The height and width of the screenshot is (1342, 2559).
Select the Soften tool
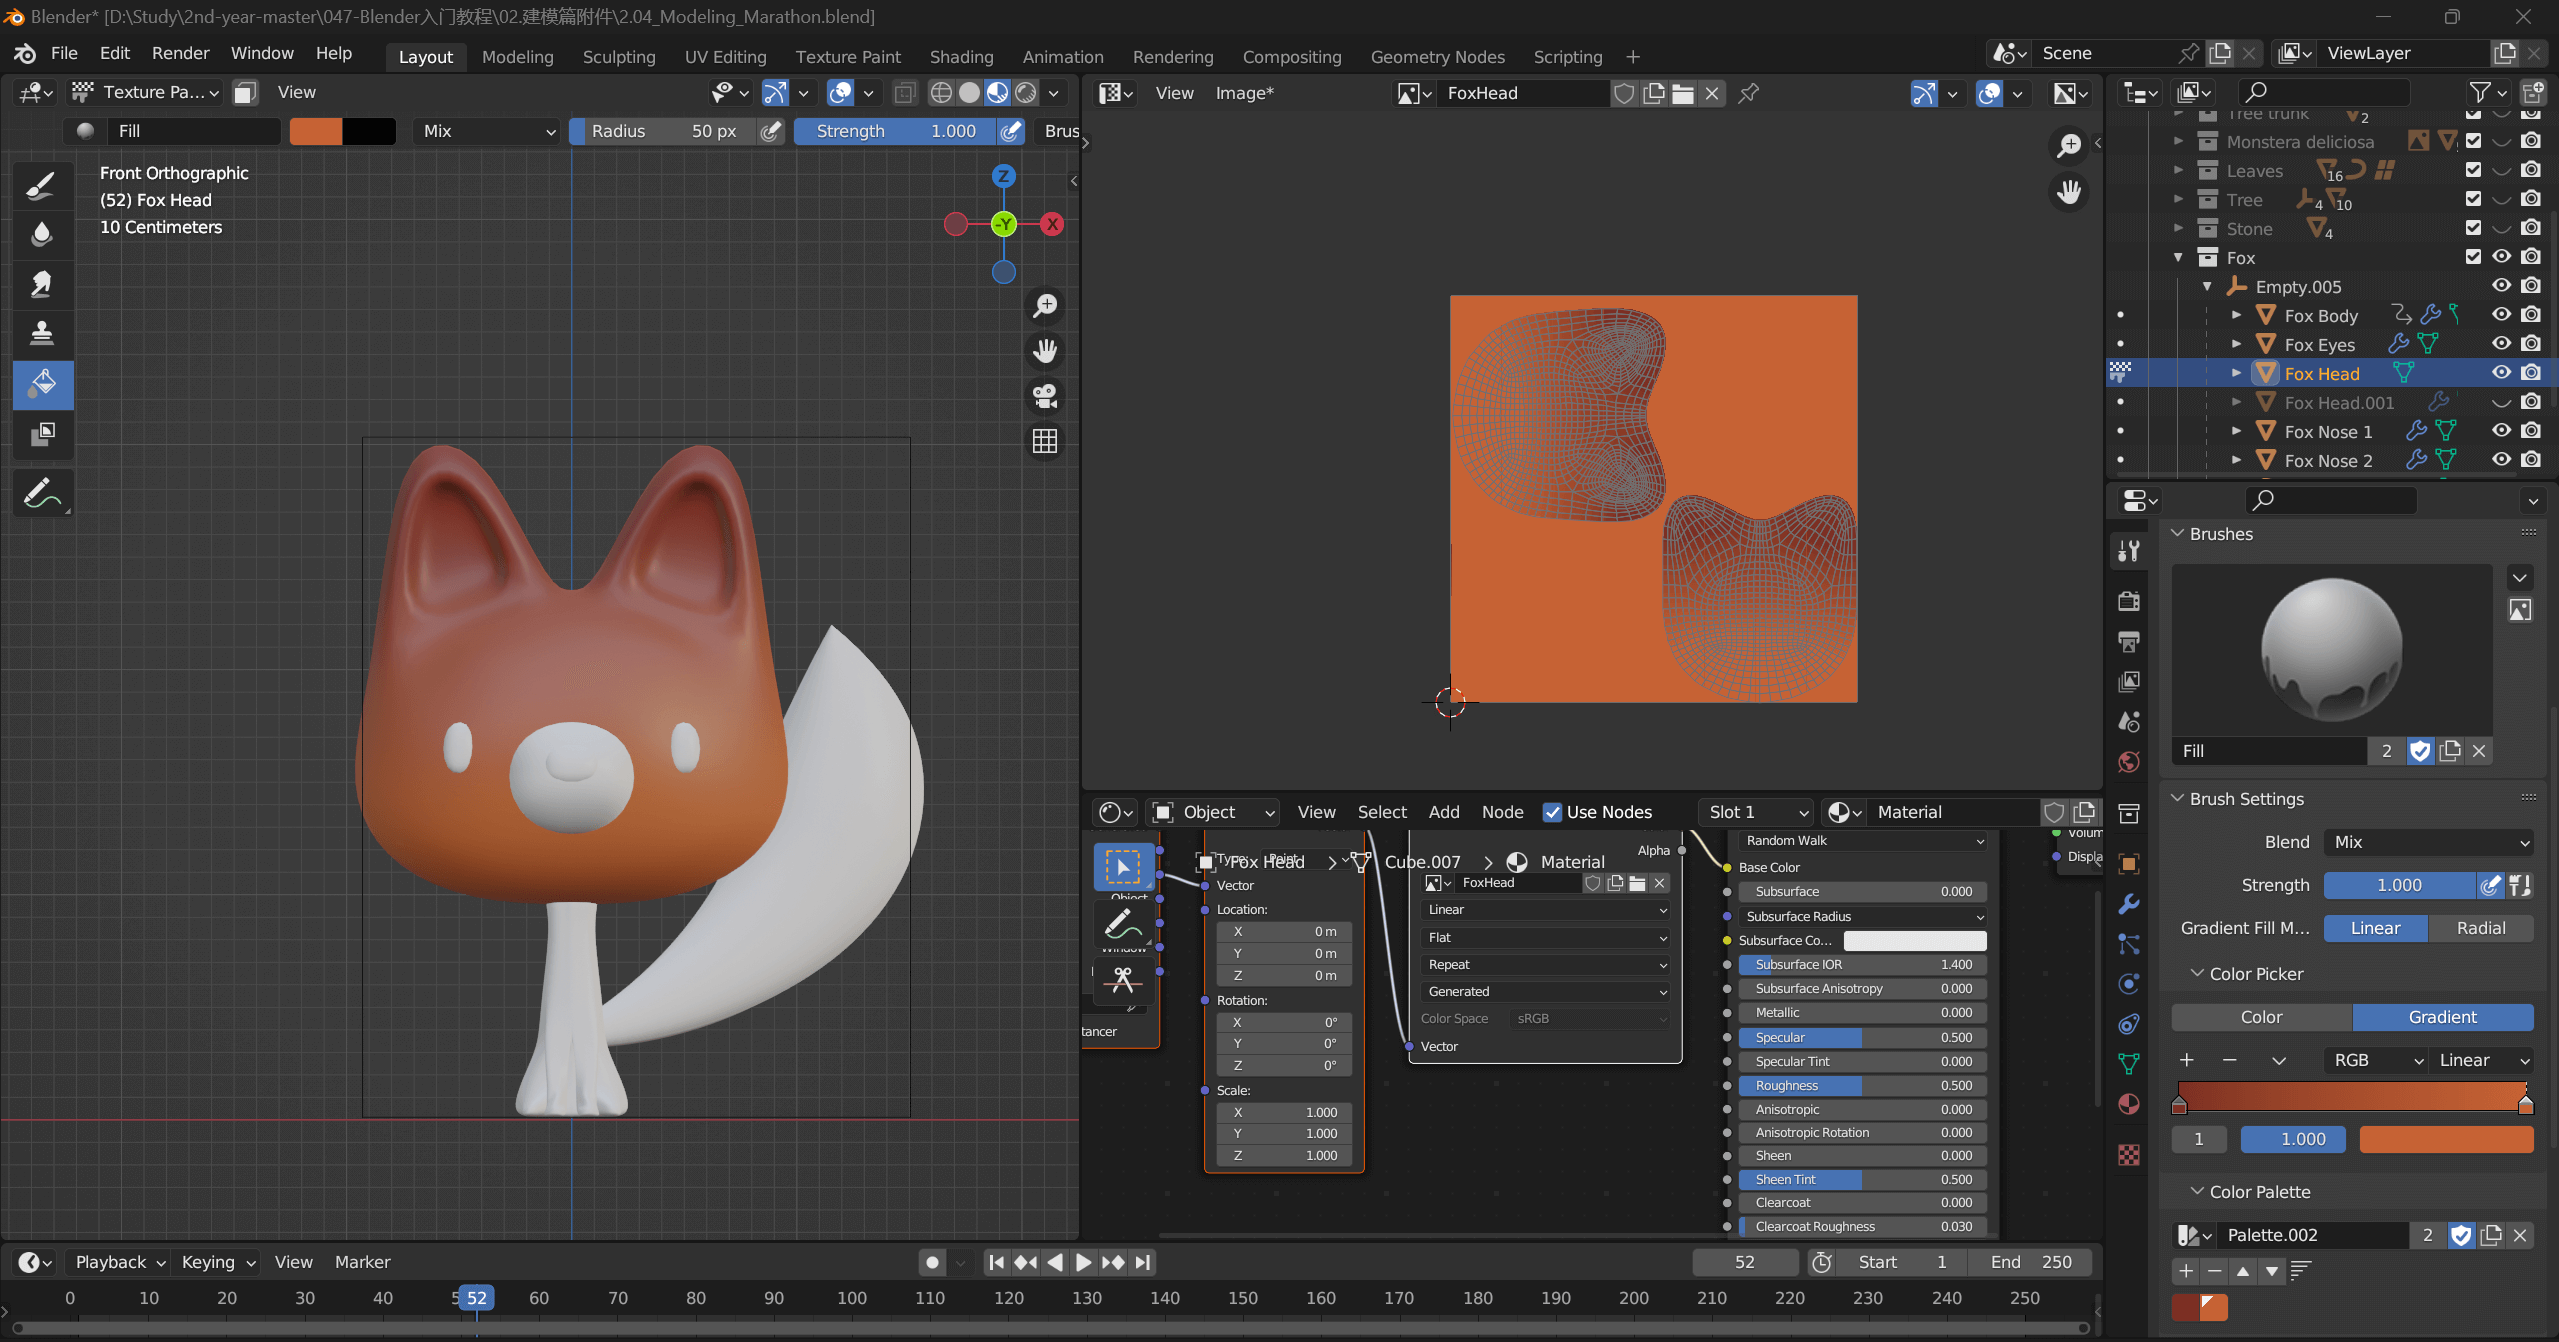(42, 235)
